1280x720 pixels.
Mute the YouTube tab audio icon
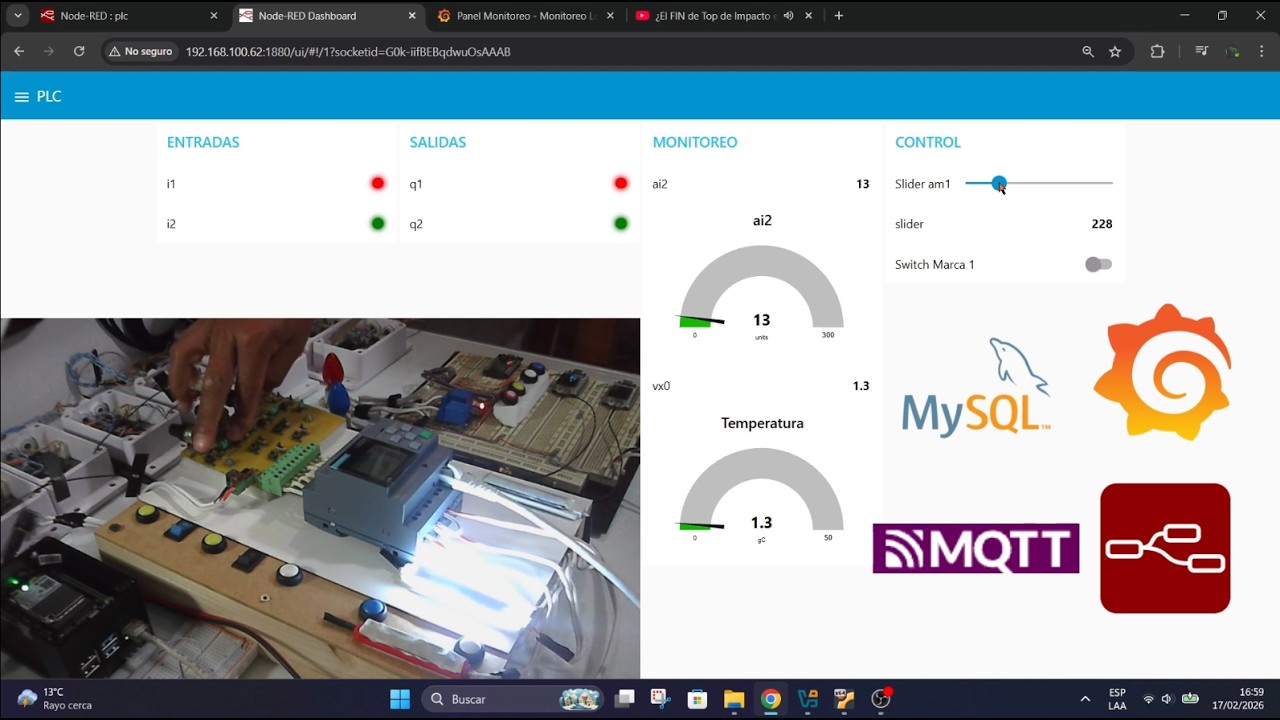[x=788, y=16]
